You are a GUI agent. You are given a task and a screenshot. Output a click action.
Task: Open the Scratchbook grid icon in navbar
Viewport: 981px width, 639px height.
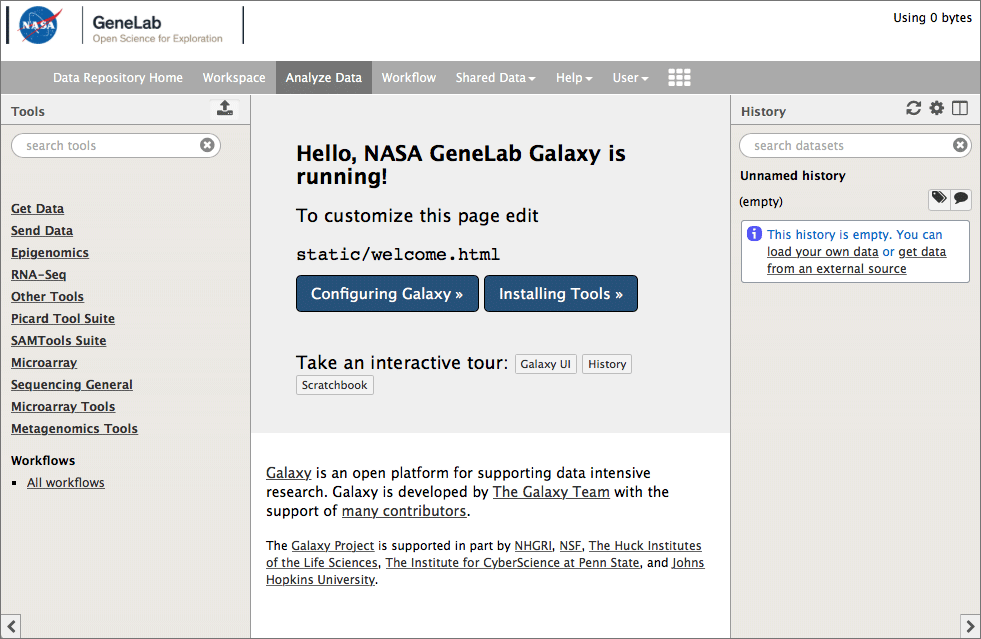tap(679, 78)
